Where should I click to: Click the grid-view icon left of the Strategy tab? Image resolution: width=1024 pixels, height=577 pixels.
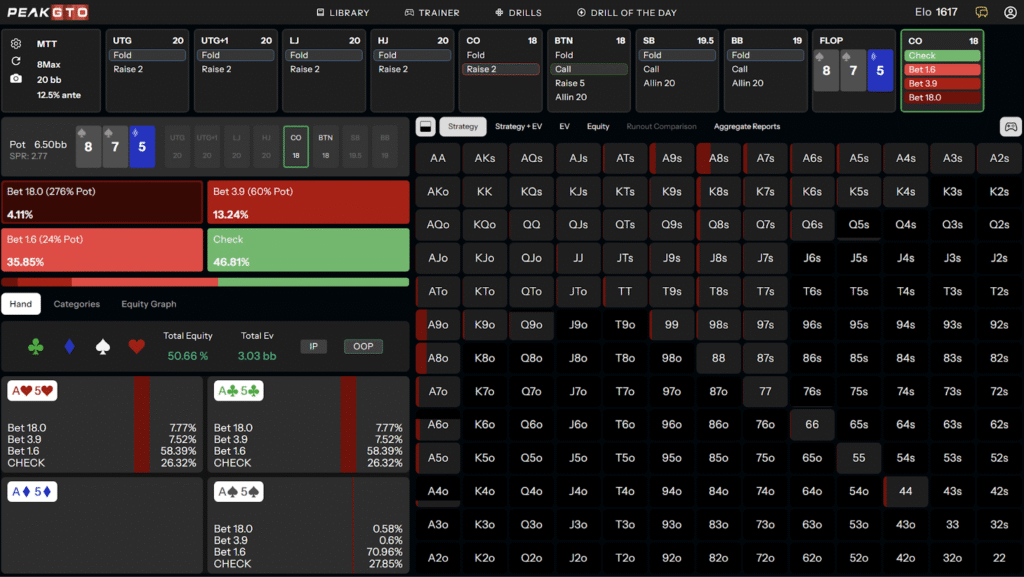point(425,126)
